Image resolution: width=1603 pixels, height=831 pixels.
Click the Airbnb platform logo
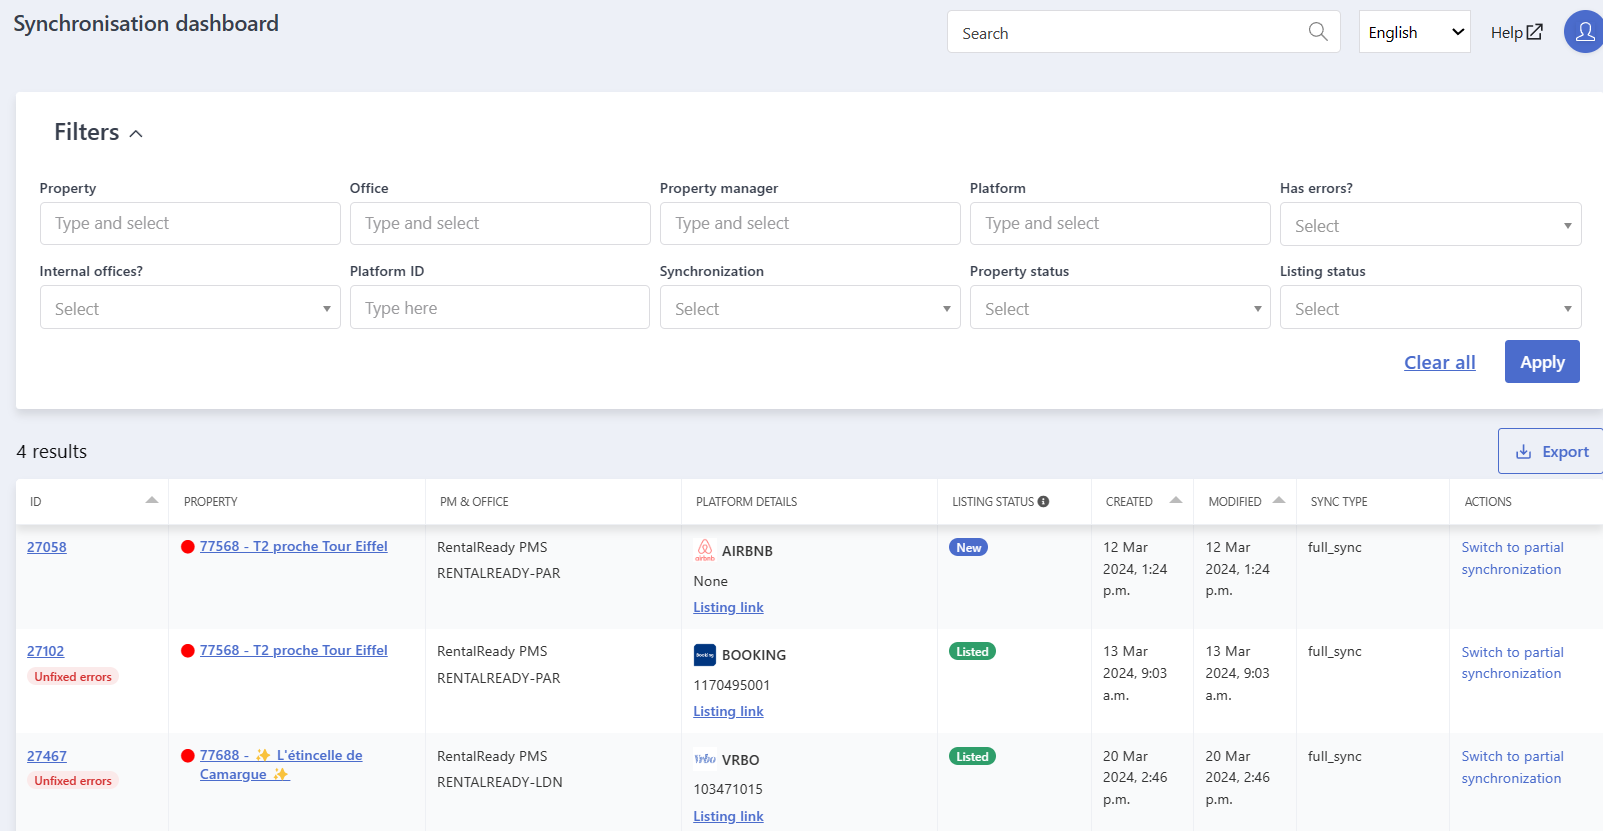pyautogui.click(x=705, y=550)
